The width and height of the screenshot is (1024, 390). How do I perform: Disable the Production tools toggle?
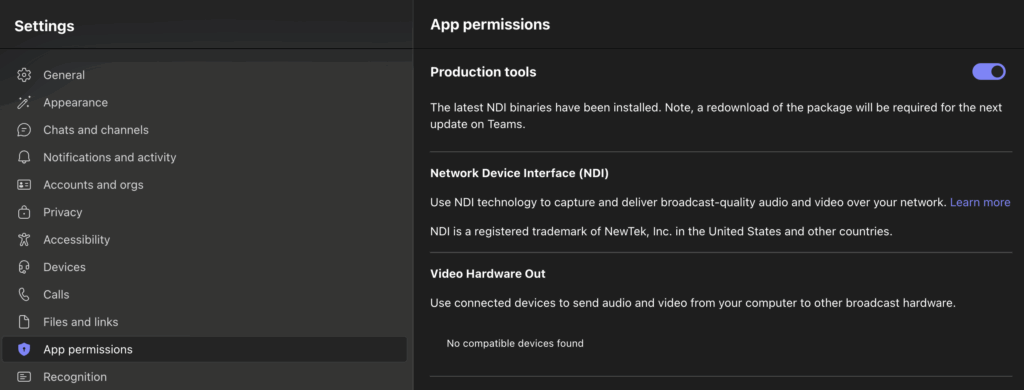[x=989, y=72]
